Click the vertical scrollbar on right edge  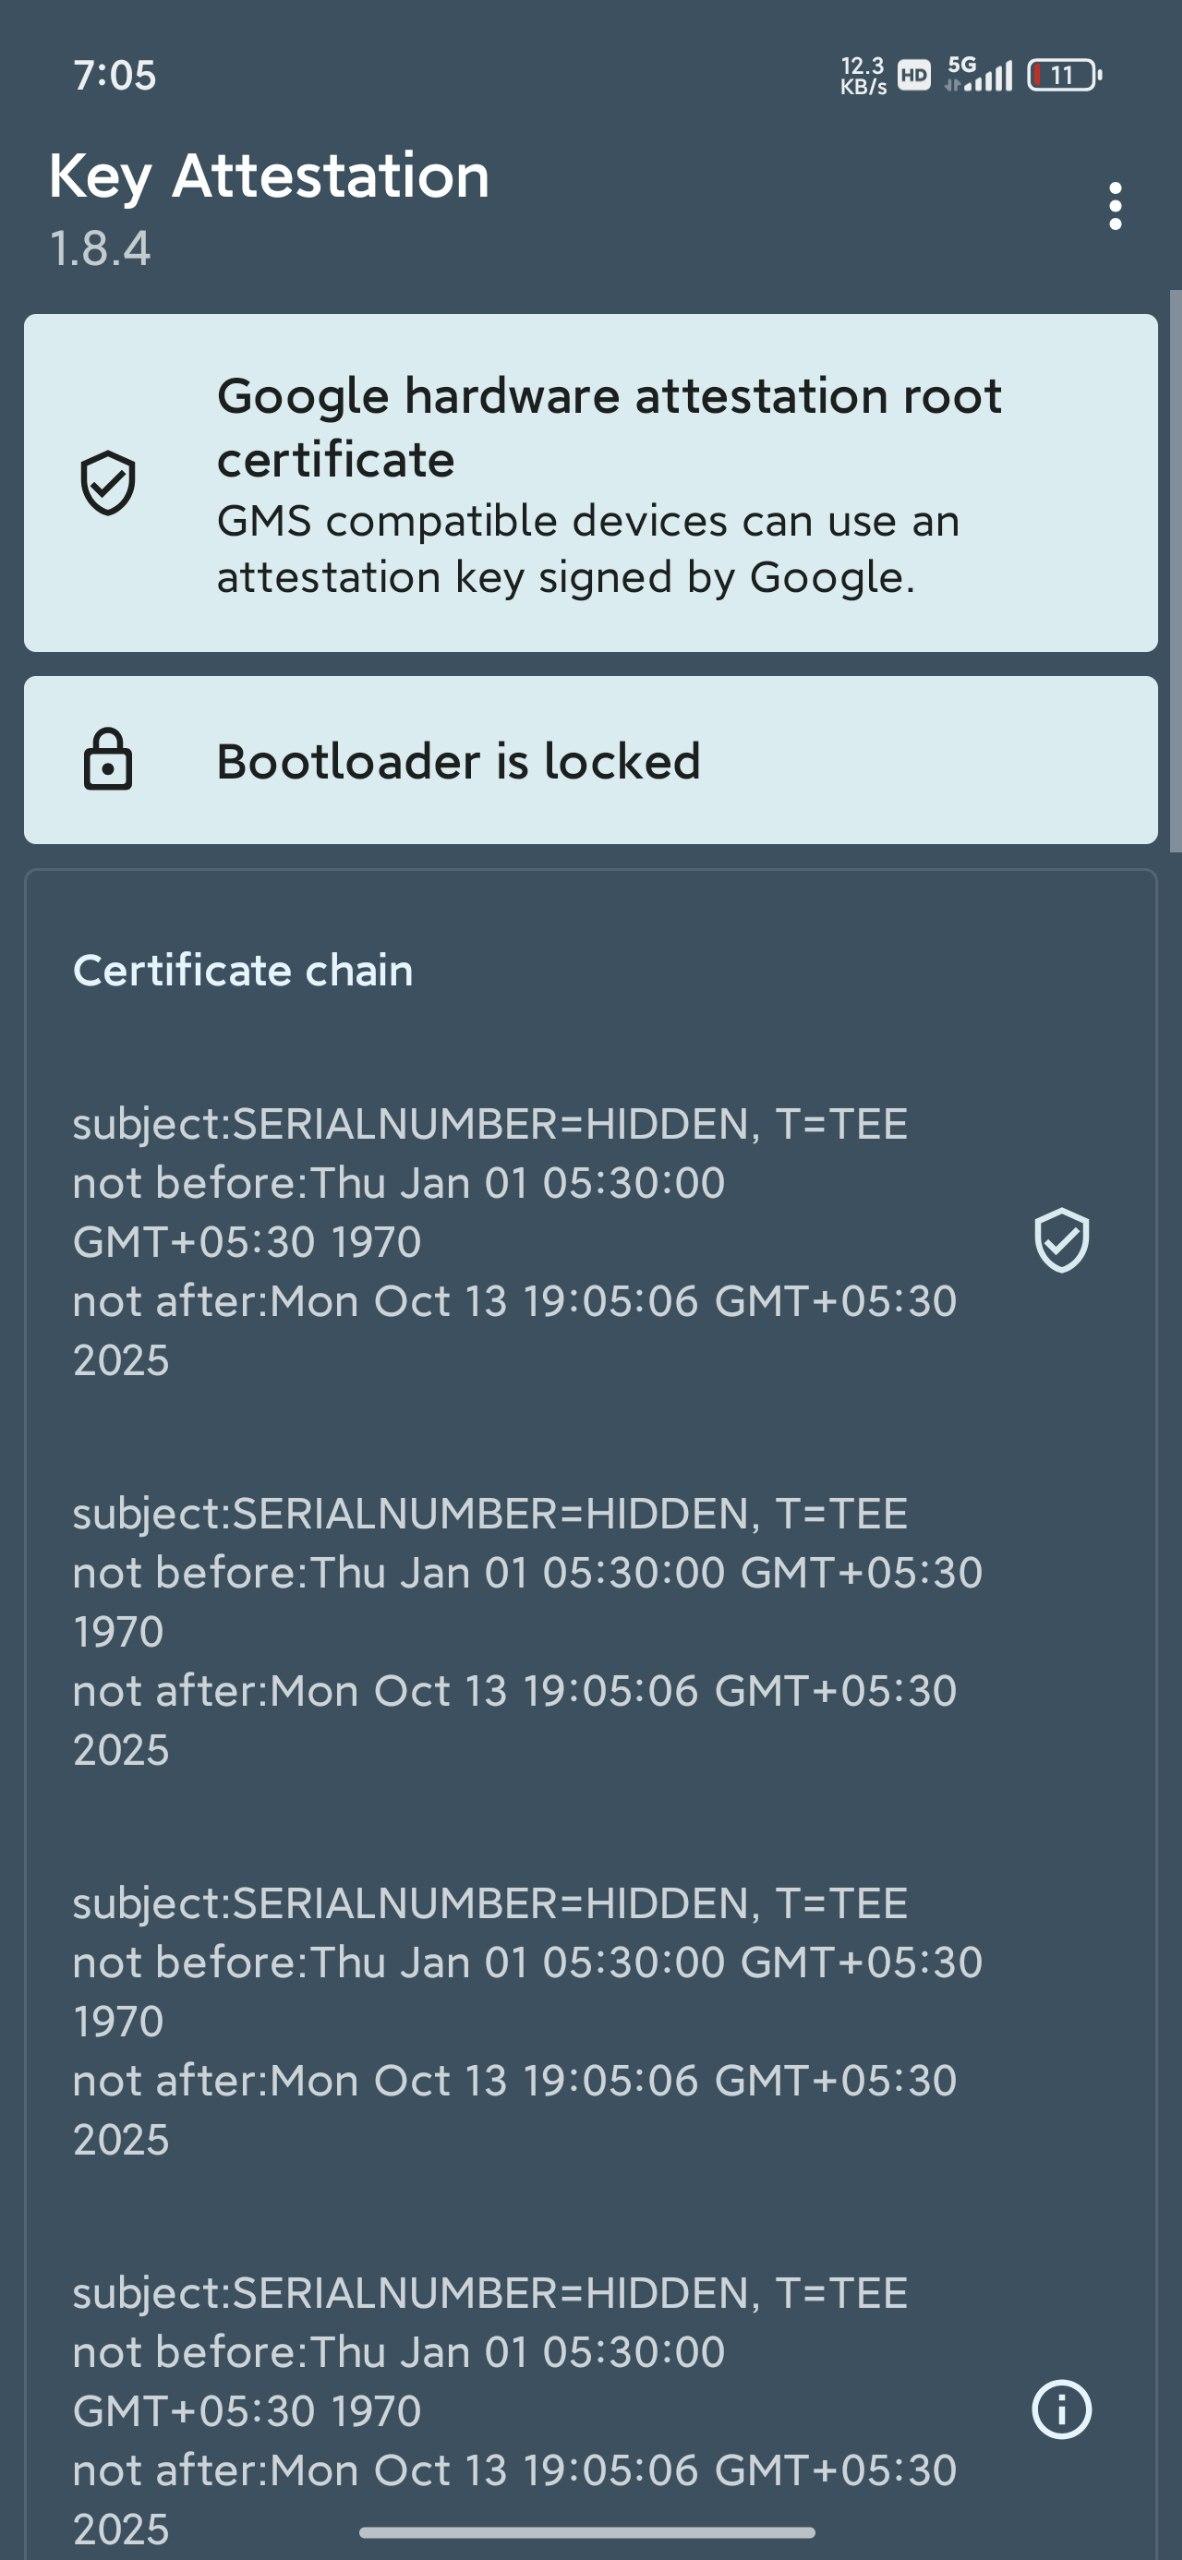tap(1175, 570)
